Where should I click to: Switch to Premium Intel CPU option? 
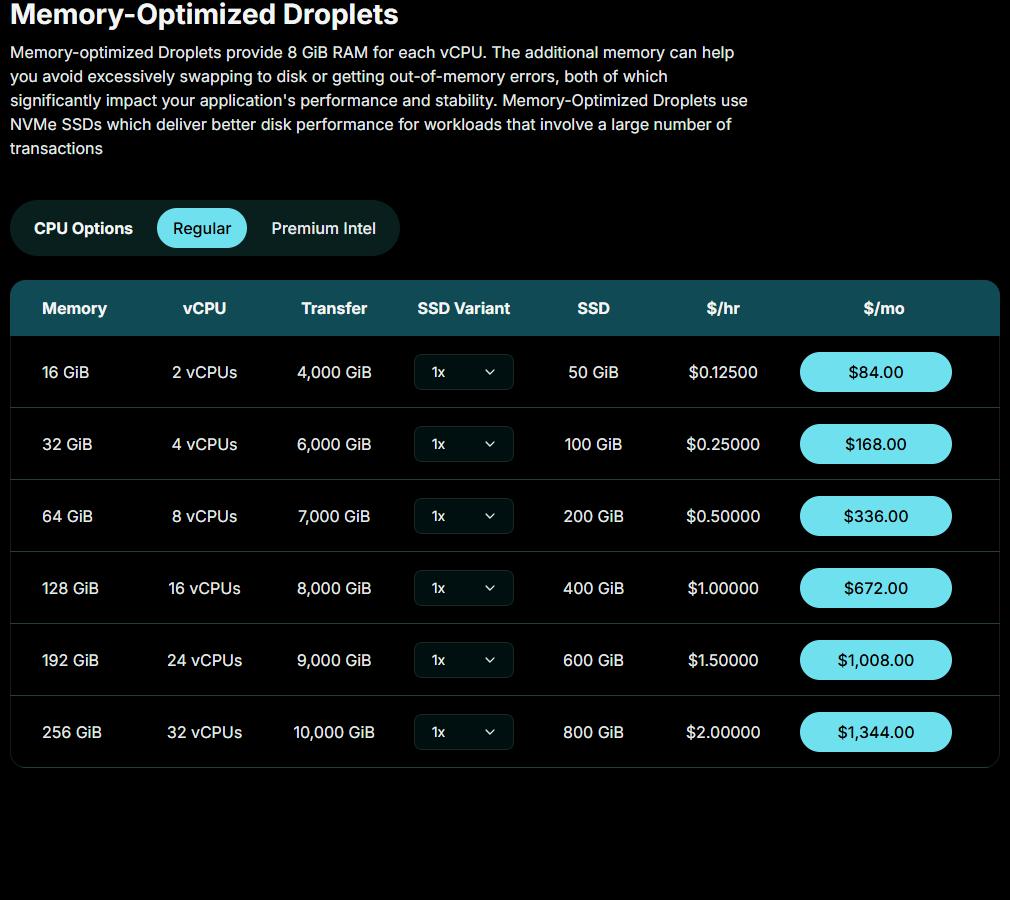point(323,228)
